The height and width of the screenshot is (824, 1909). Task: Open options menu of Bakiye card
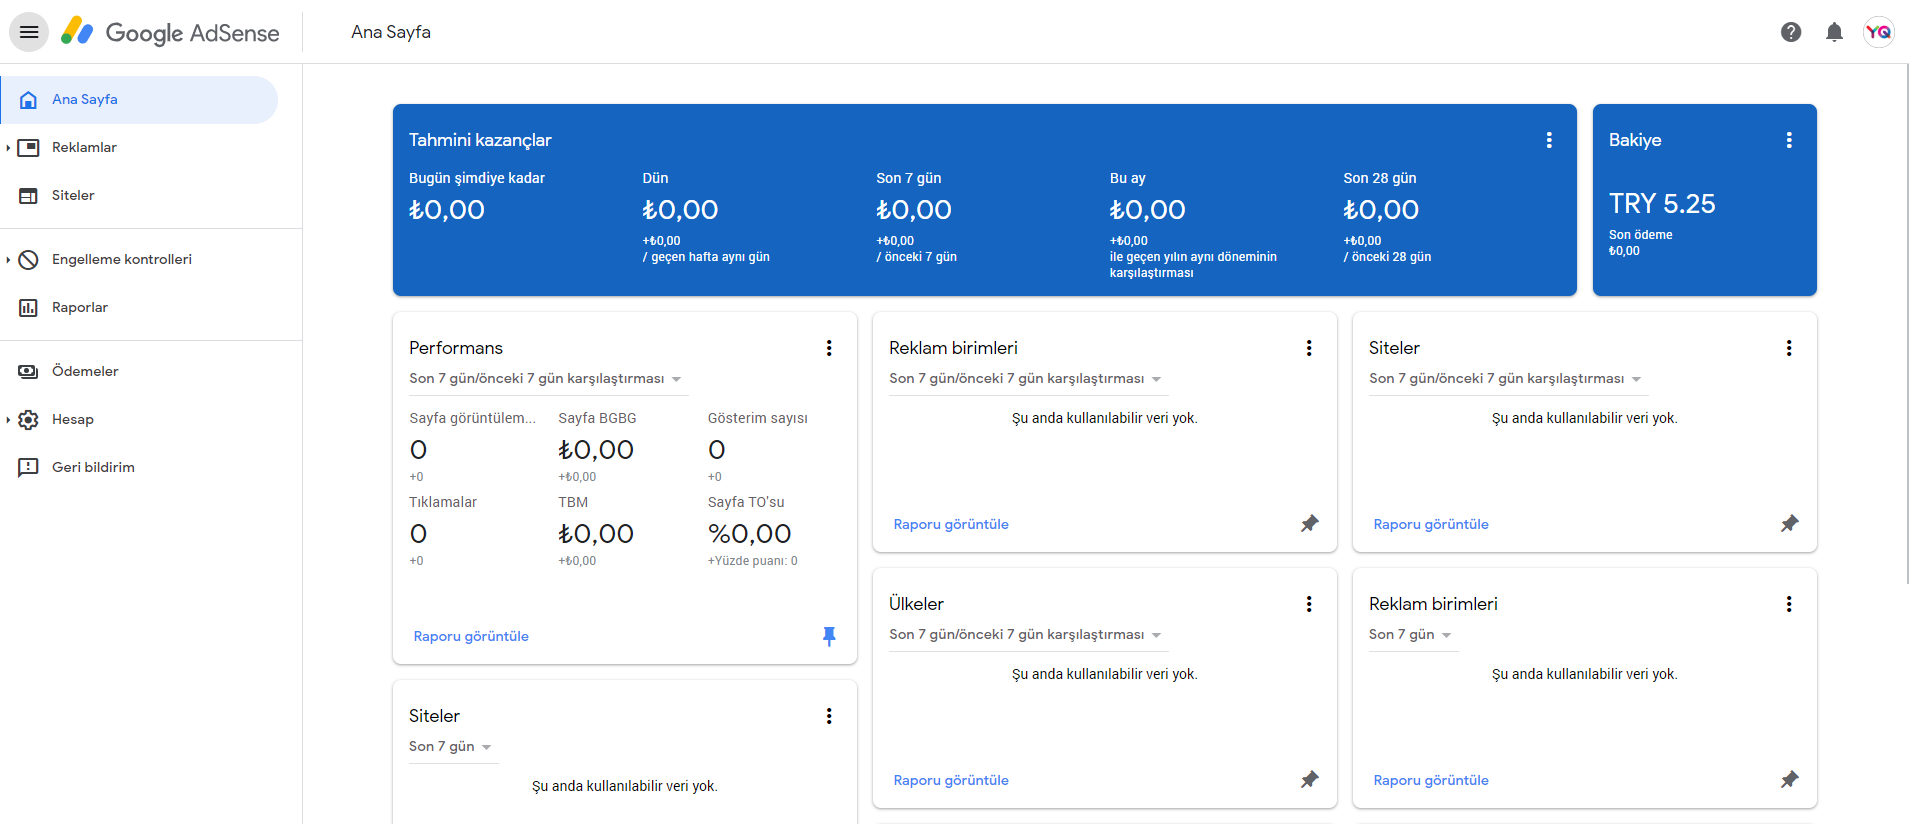pyautogui.click(x=1789, y=140)
